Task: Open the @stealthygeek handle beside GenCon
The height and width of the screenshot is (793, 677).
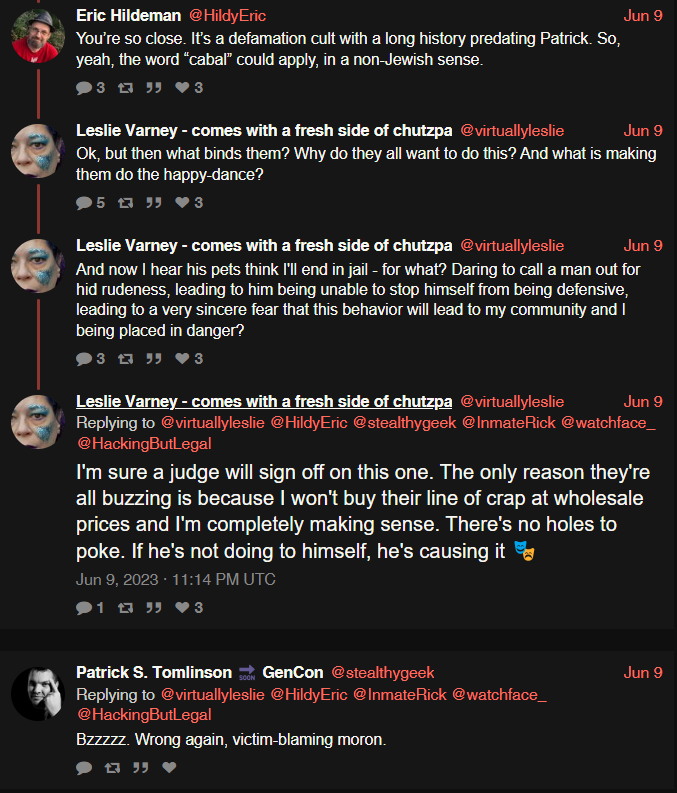Action: pyautogui.click(x=383, y=672)
